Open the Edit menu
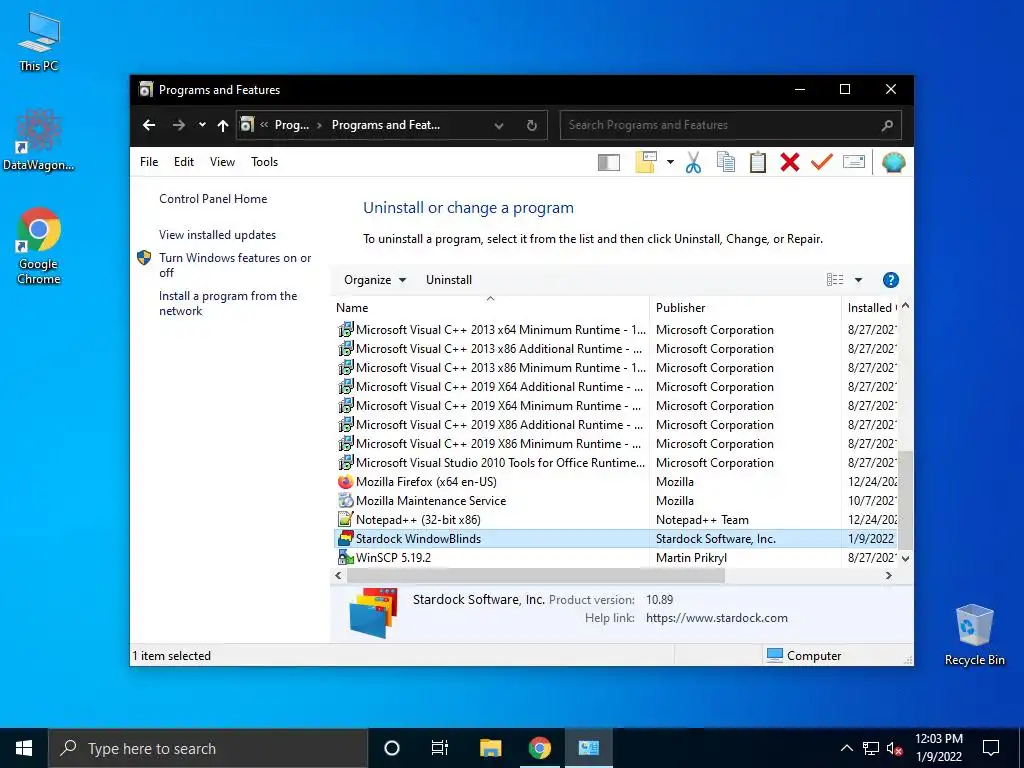Viewport: 1024px width, 768px height. (184, 162)
